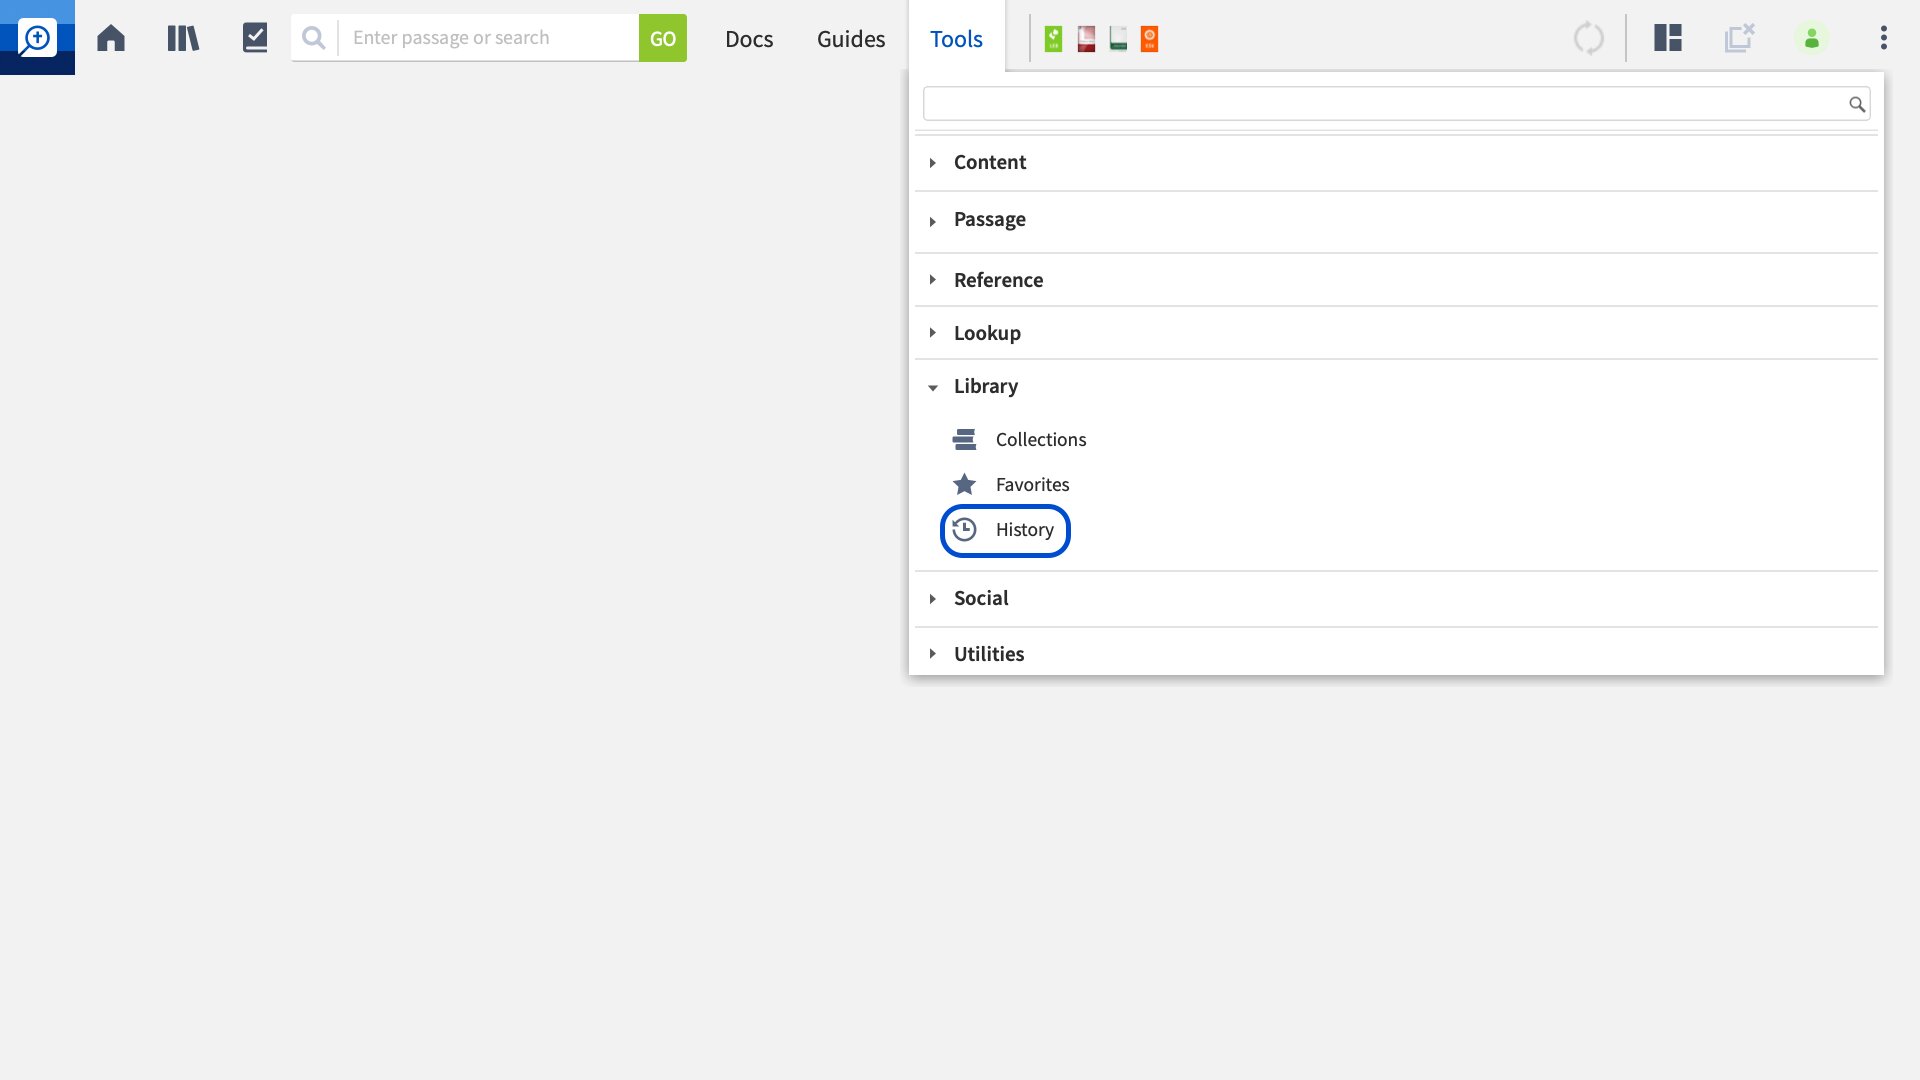Expand the Lookup section
The width and height of the screenshot is (1920, 1080).
1396,333
